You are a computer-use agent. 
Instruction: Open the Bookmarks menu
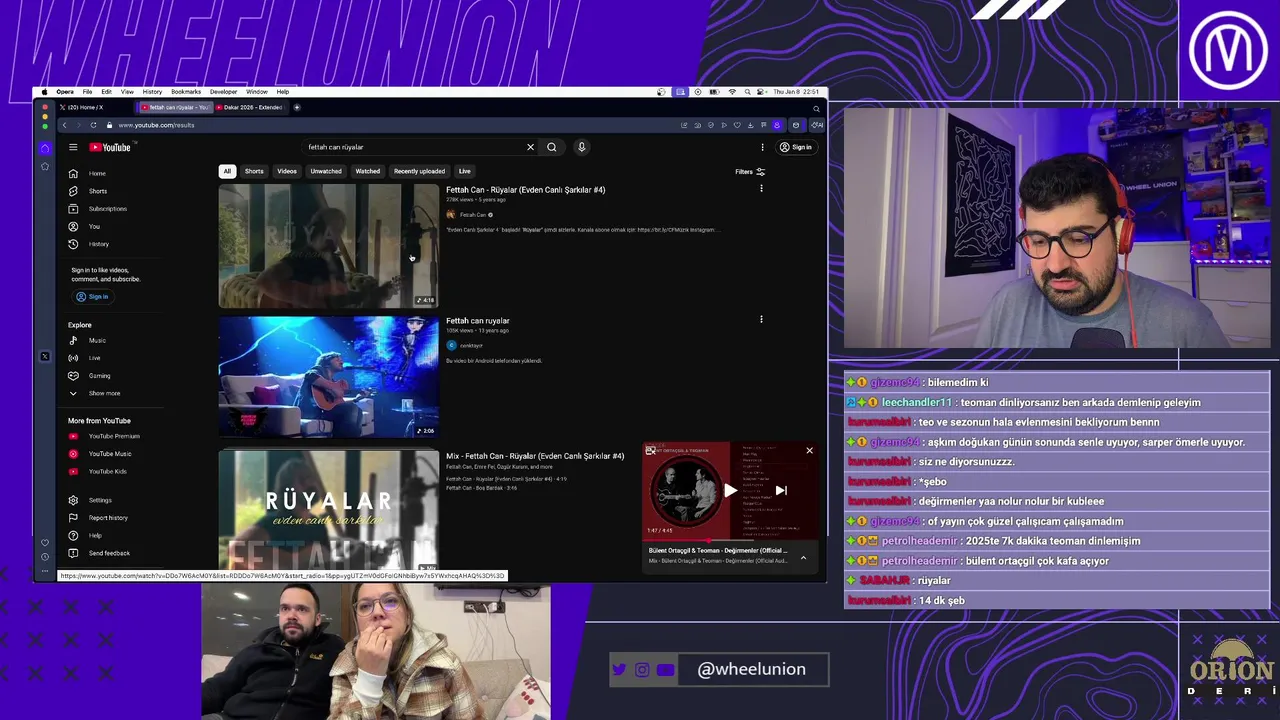point(186,92)
